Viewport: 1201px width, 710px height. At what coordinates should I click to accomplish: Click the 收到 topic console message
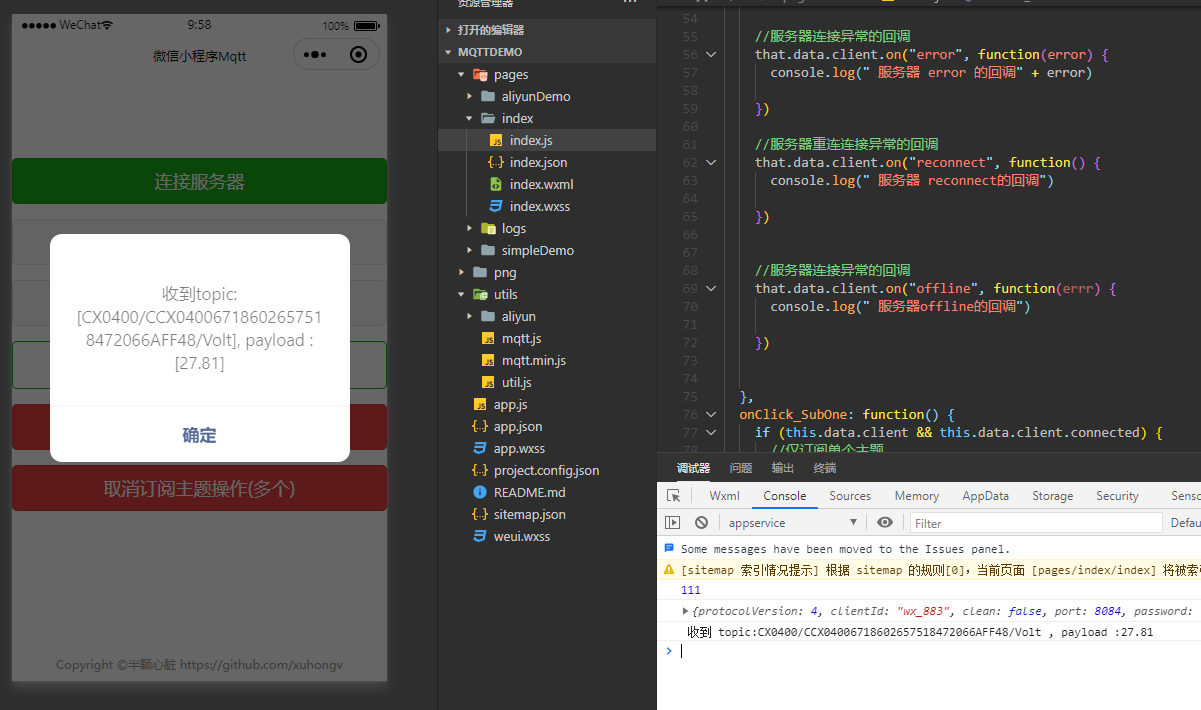coord(920,632)
